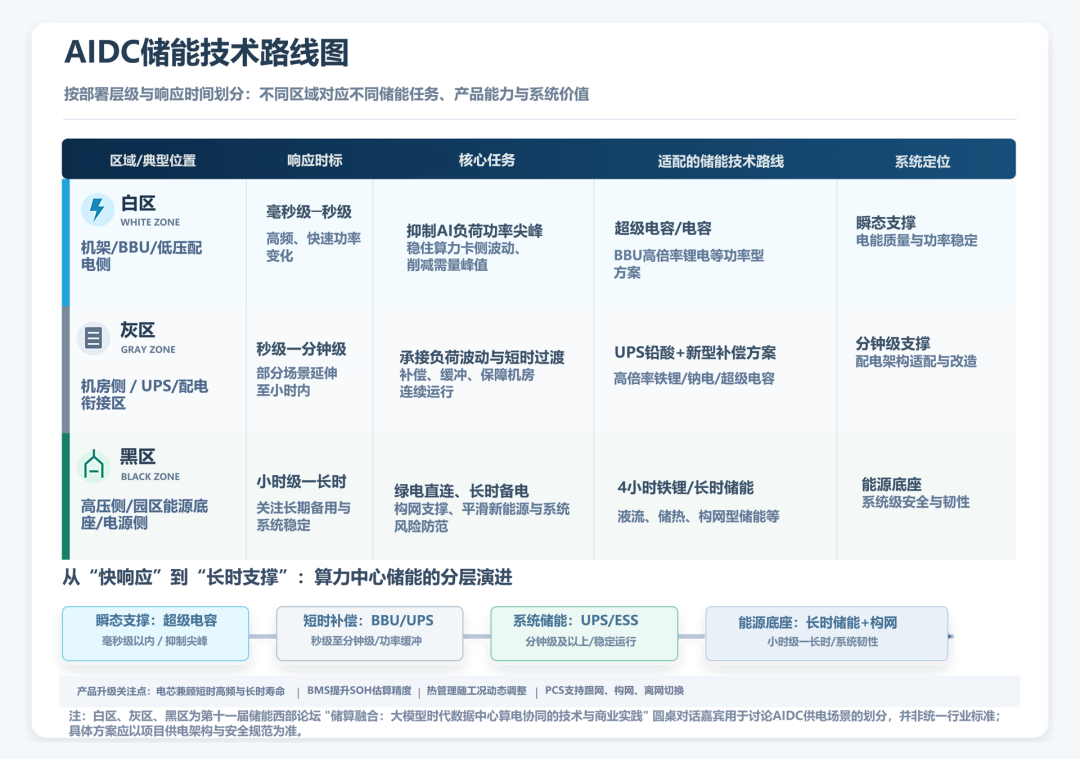Click the Gray Zone document icon
The height and width of the screenshot is (759, 1080).
tap(93, 338)
